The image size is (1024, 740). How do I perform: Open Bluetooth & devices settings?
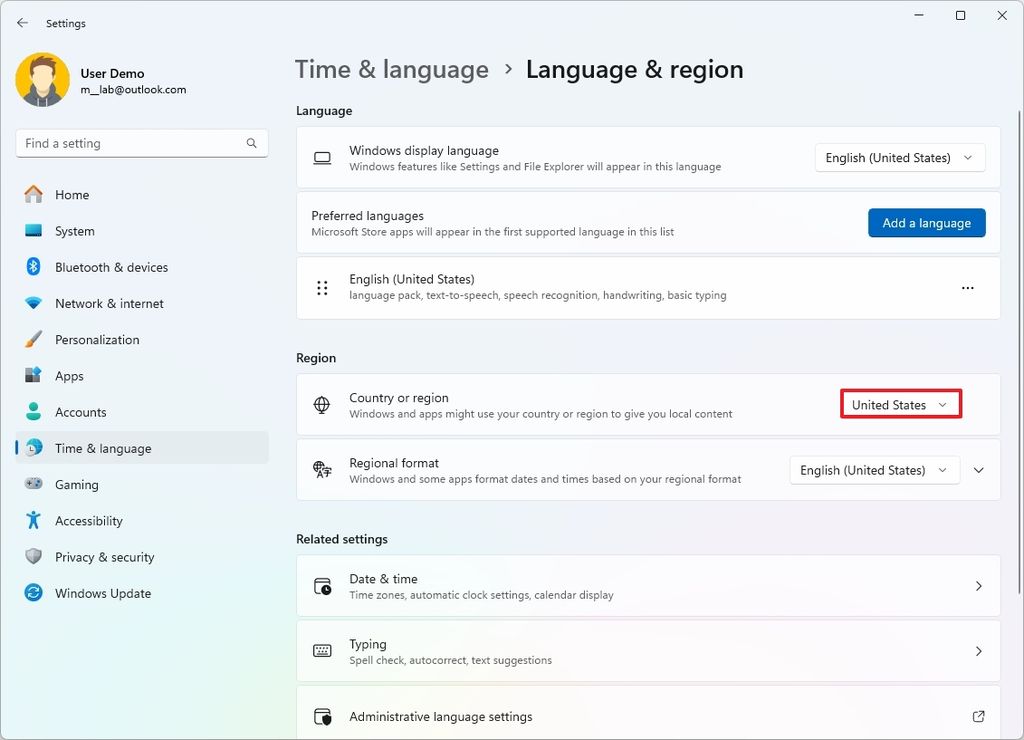(112, 267)
